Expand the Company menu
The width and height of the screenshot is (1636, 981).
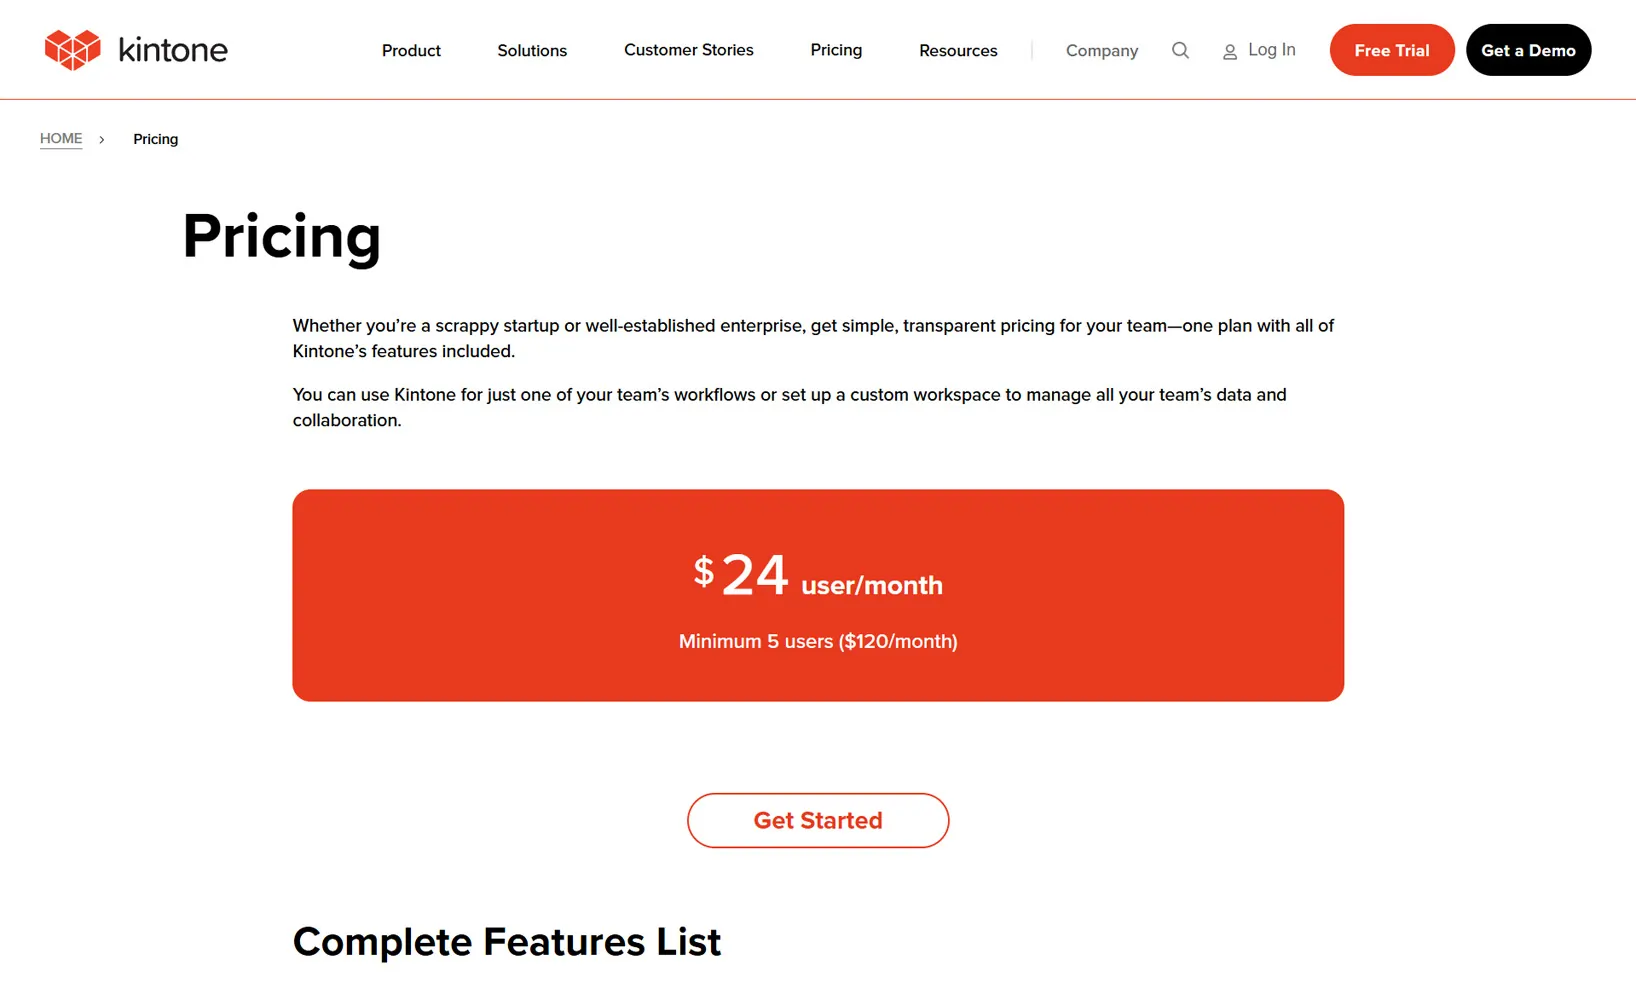point(1102,51)
